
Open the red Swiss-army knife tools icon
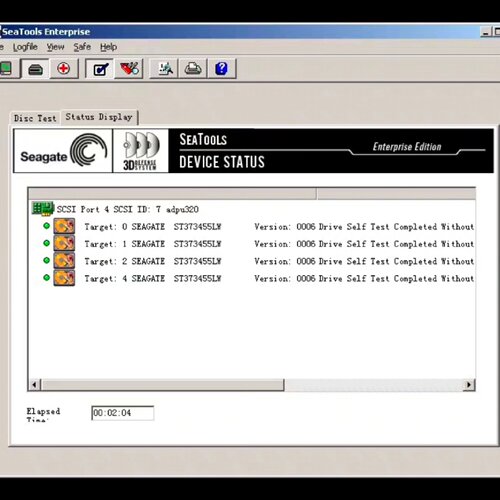(129, 69)
